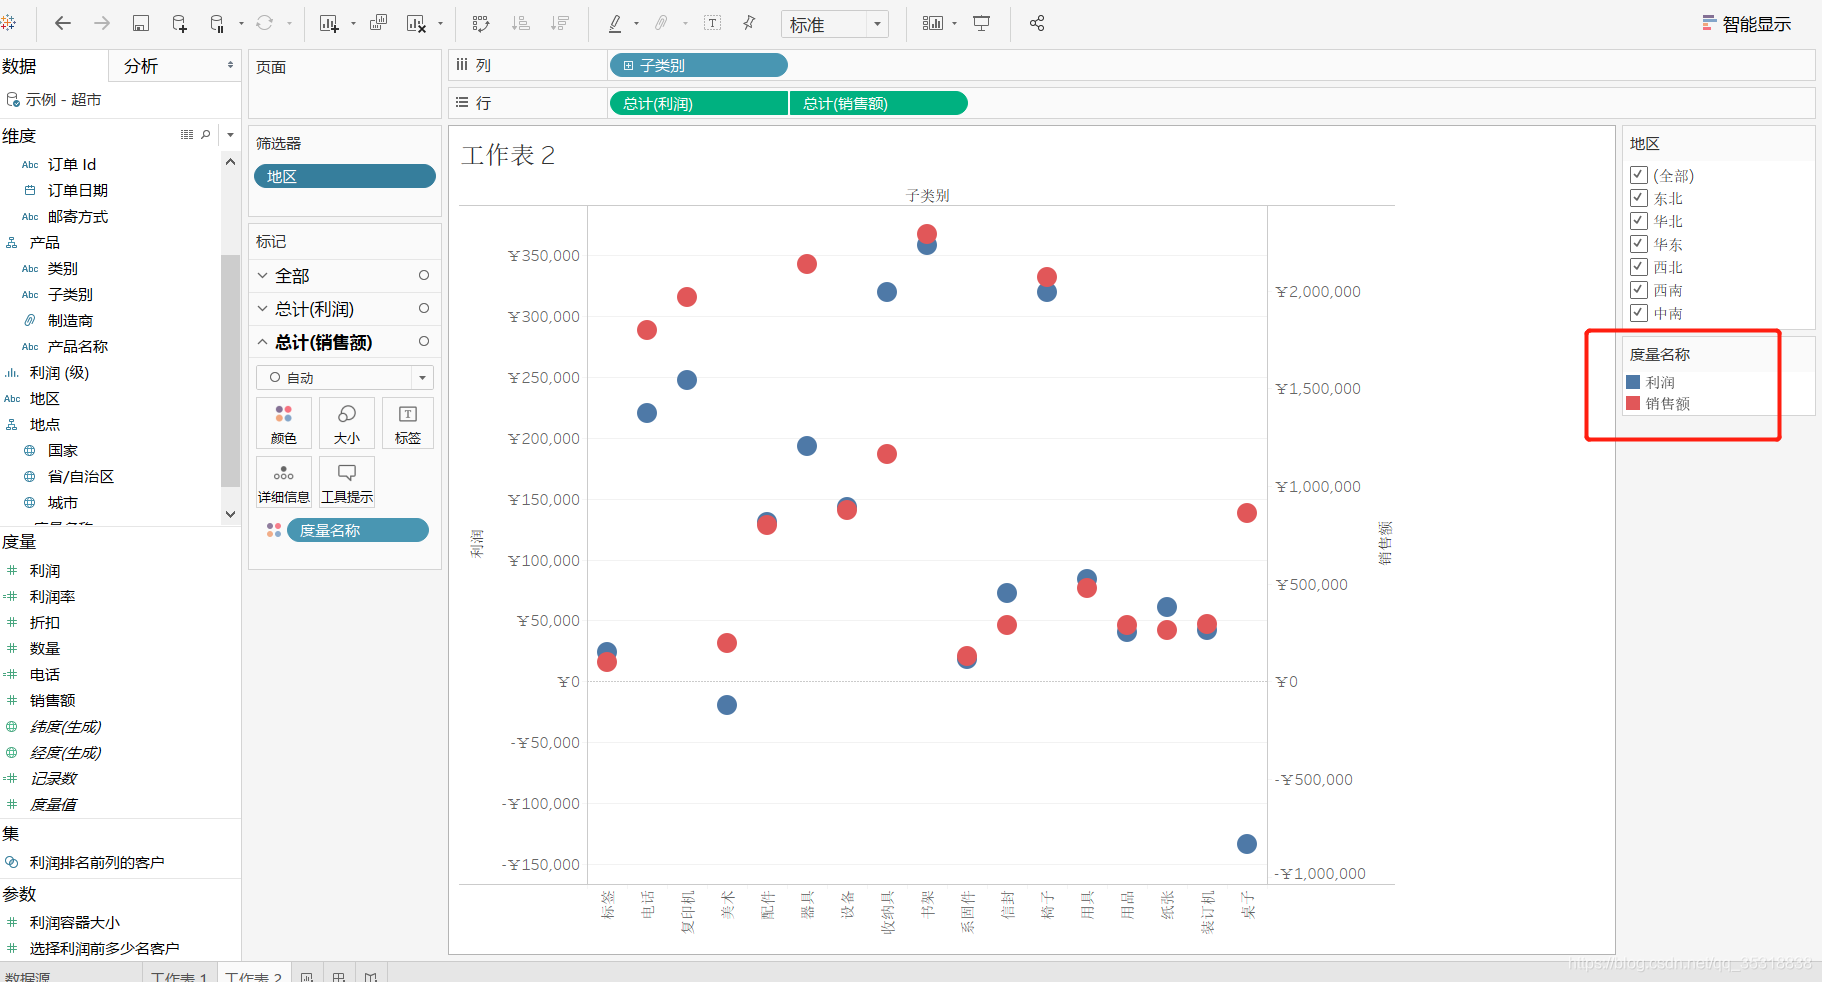Toggle the (全部) region checkbox
This screenshot has width=1822, height=982.
[x=1638, y=175]
